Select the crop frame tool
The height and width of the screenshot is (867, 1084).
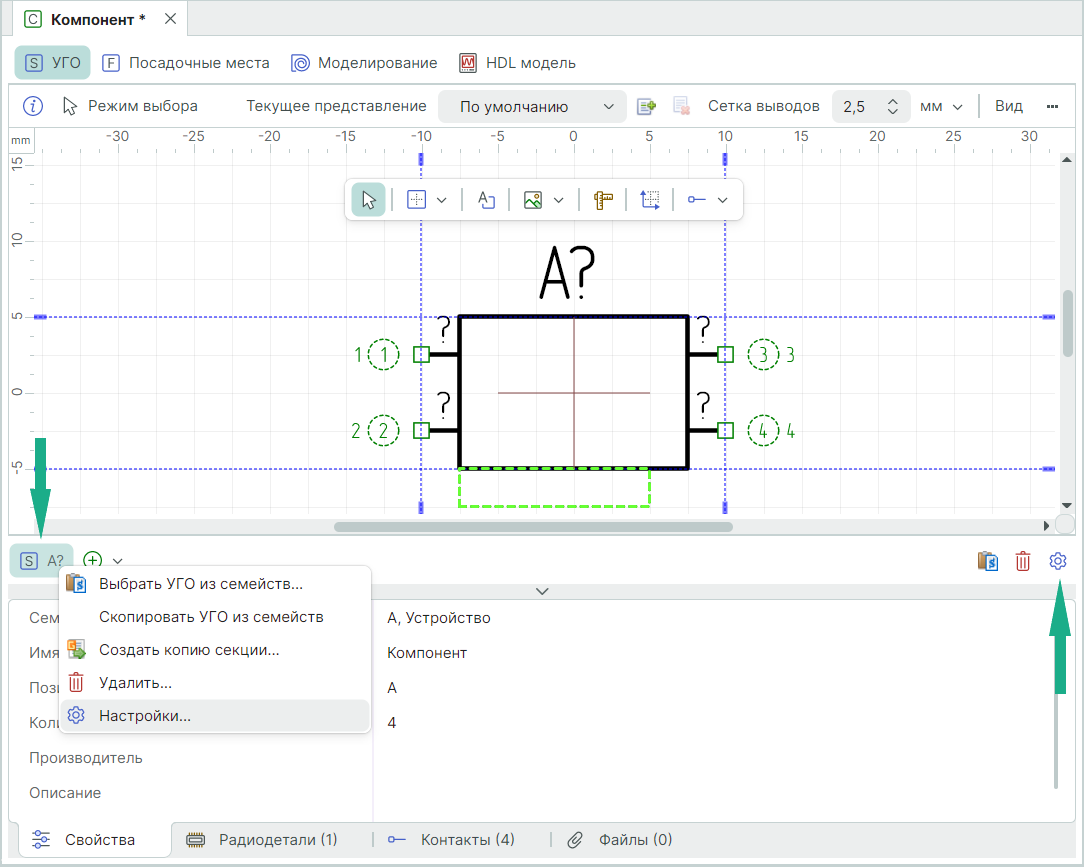pos(650,200)
